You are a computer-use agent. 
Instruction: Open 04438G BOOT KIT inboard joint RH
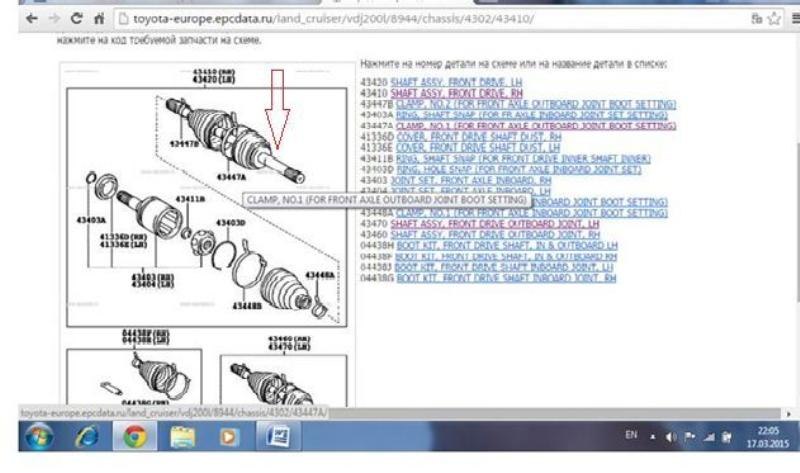pyautogui.click(x=506, y=279)
